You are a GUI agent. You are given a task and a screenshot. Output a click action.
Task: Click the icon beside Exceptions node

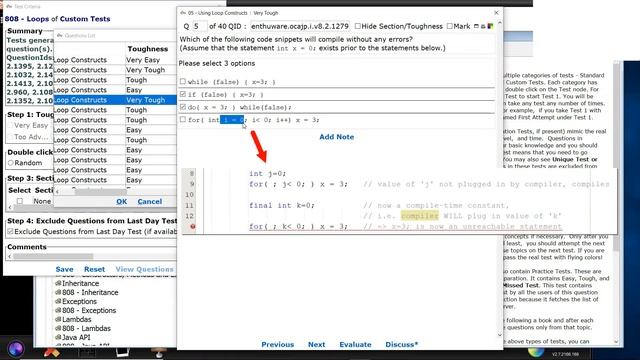point(58,301)
